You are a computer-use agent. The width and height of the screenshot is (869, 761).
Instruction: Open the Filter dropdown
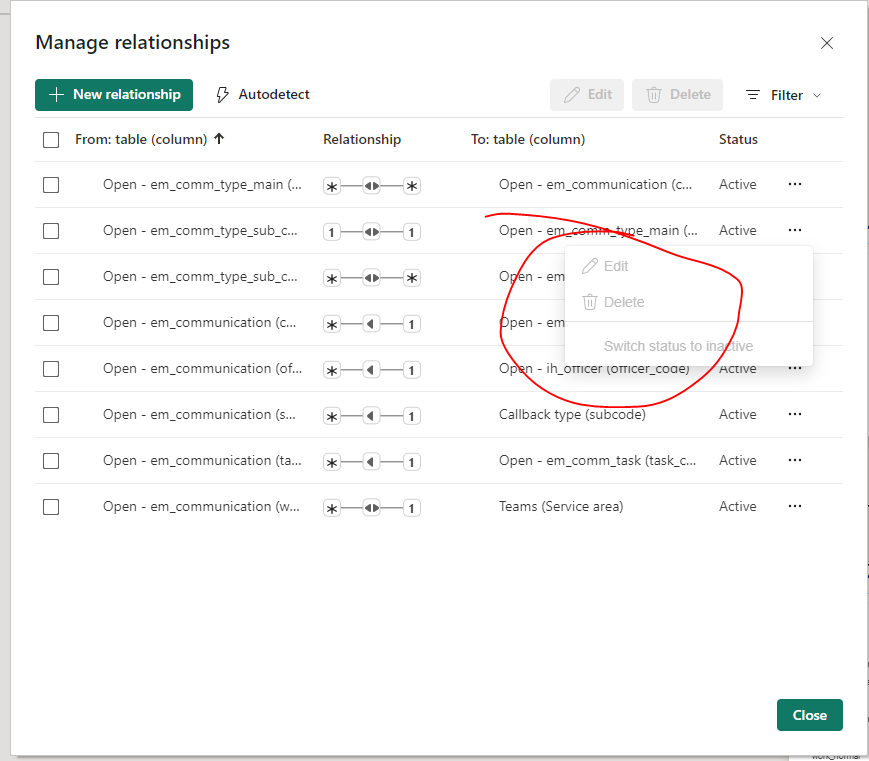[783, 95]
